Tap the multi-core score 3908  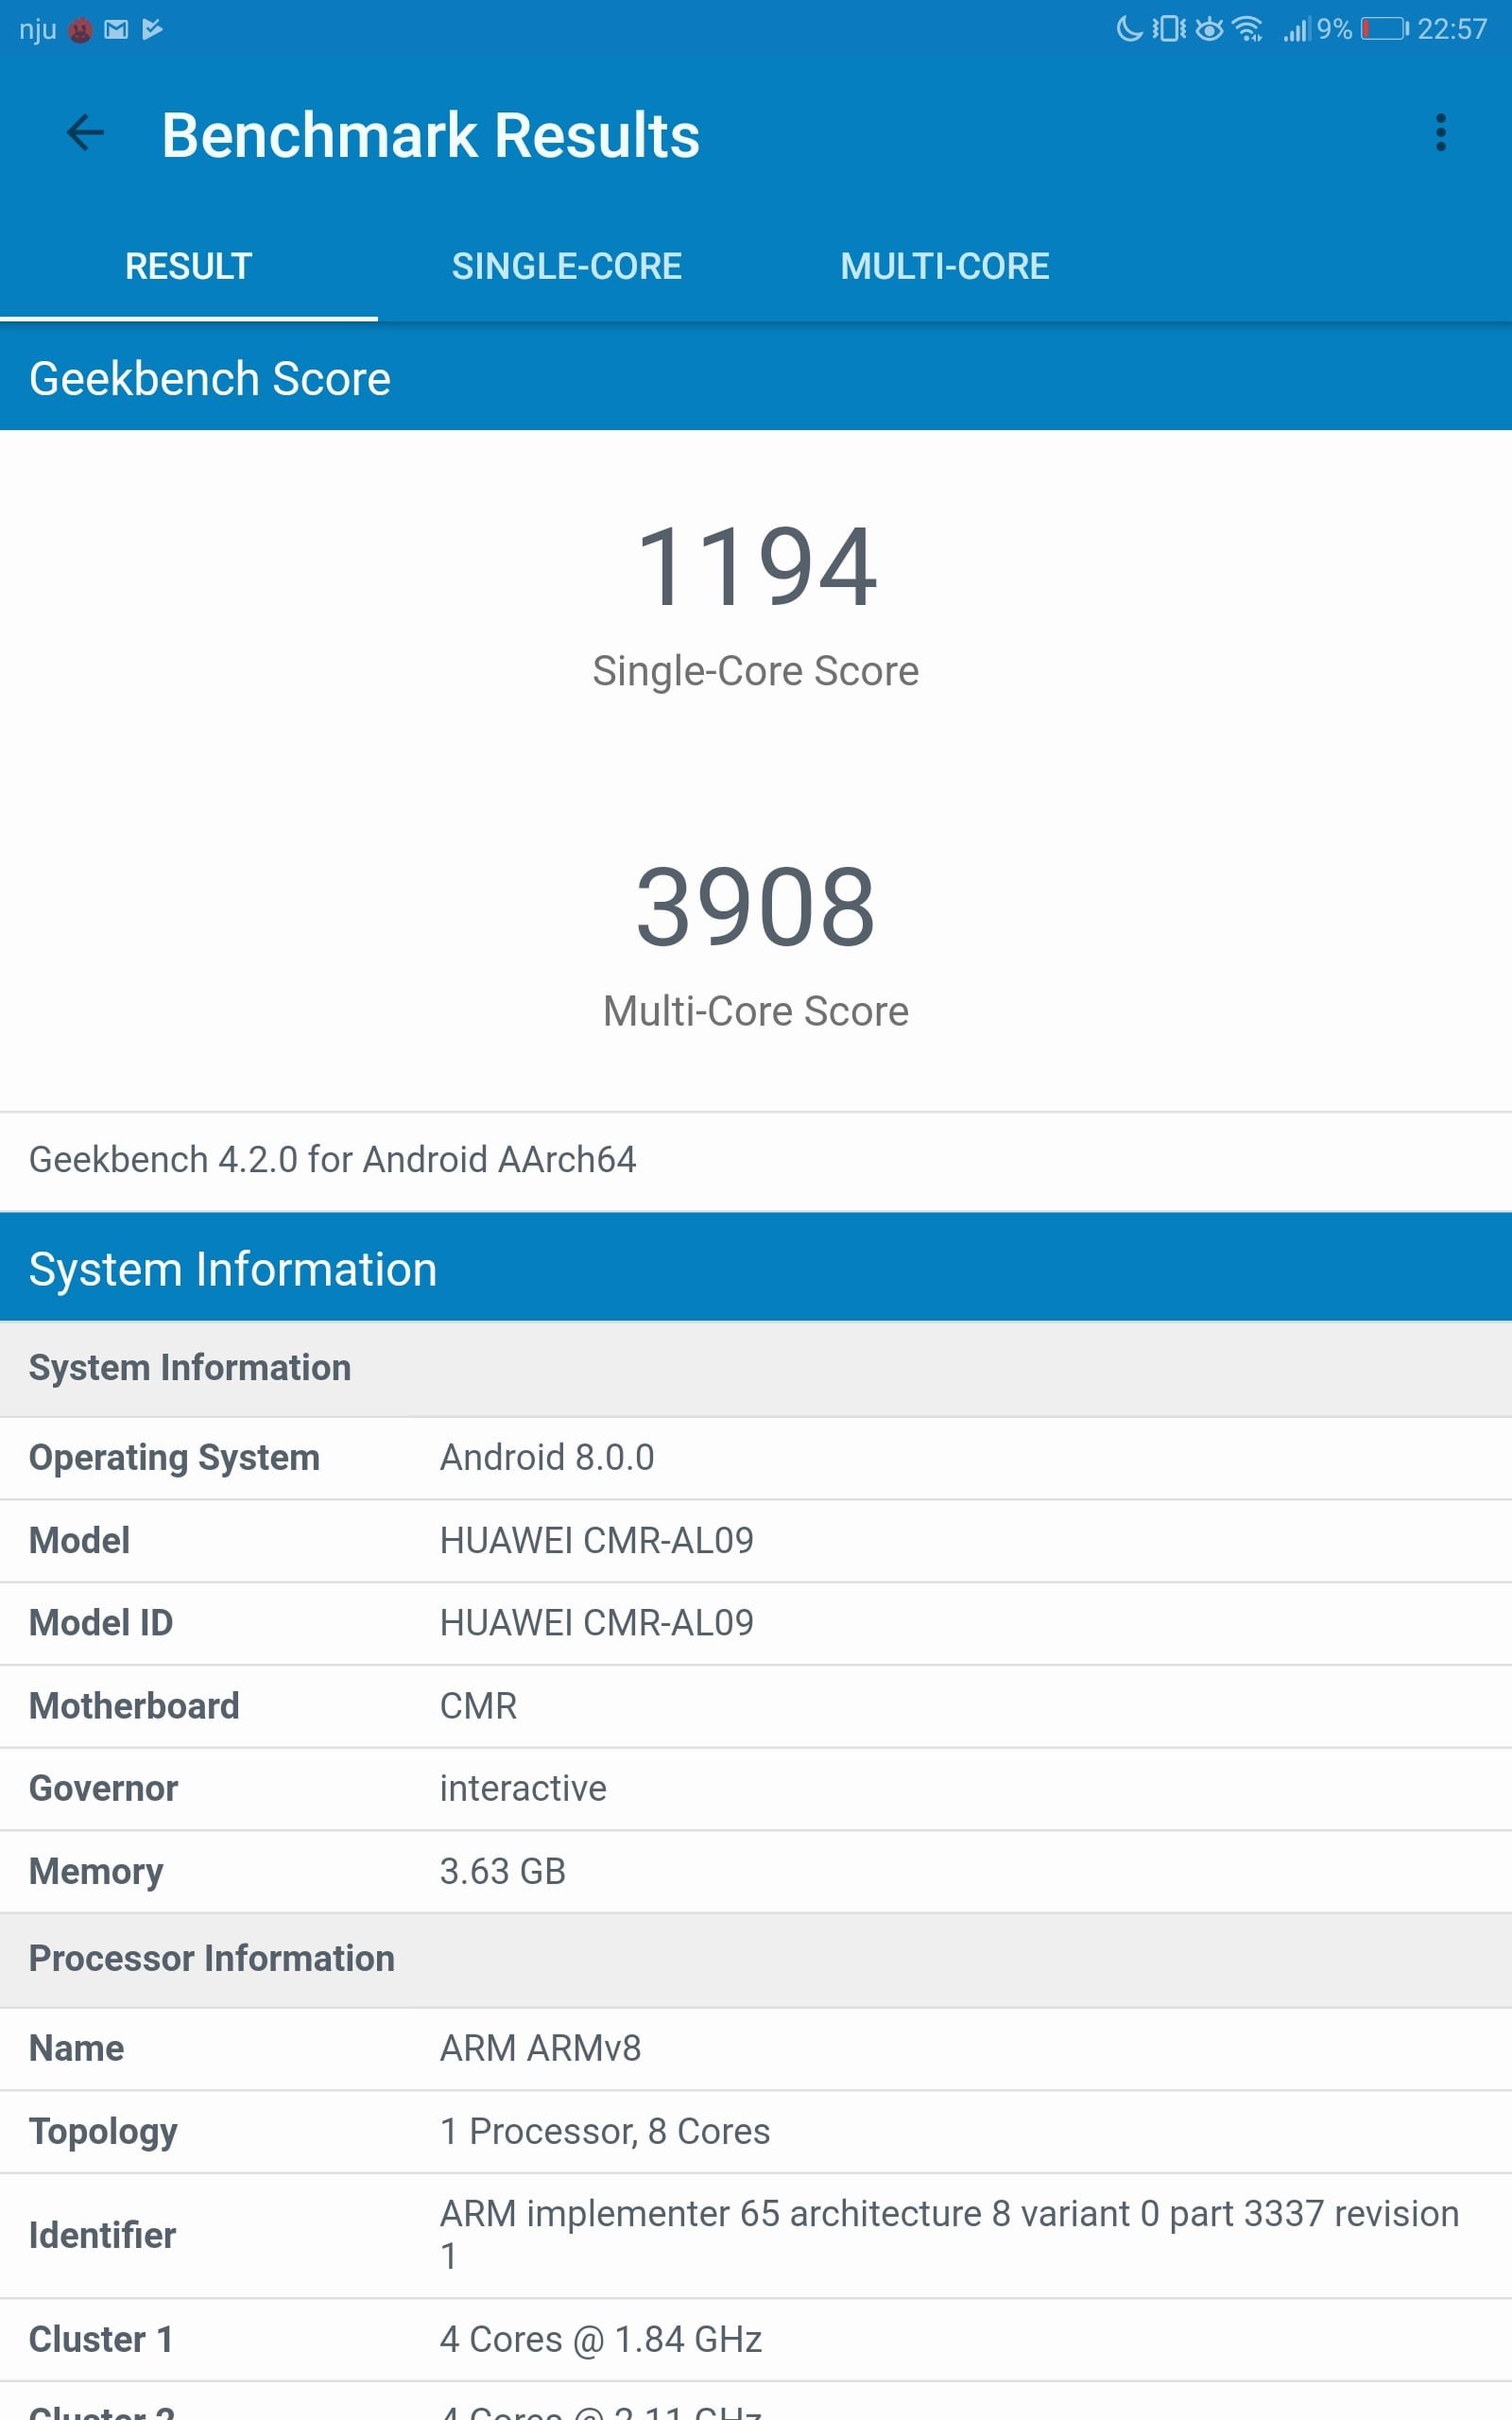[x=756, y=907]
